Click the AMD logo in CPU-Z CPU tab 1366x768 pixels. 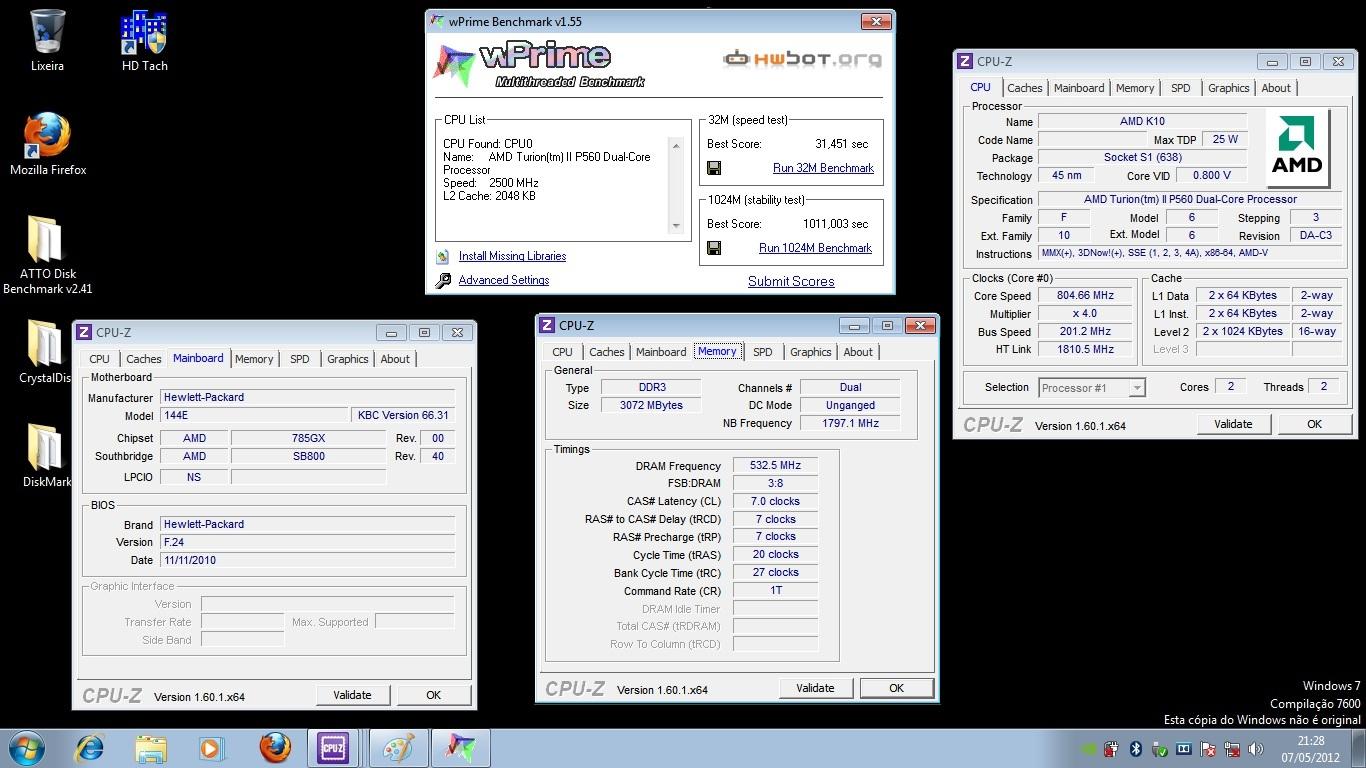[x=1297, y=148]
